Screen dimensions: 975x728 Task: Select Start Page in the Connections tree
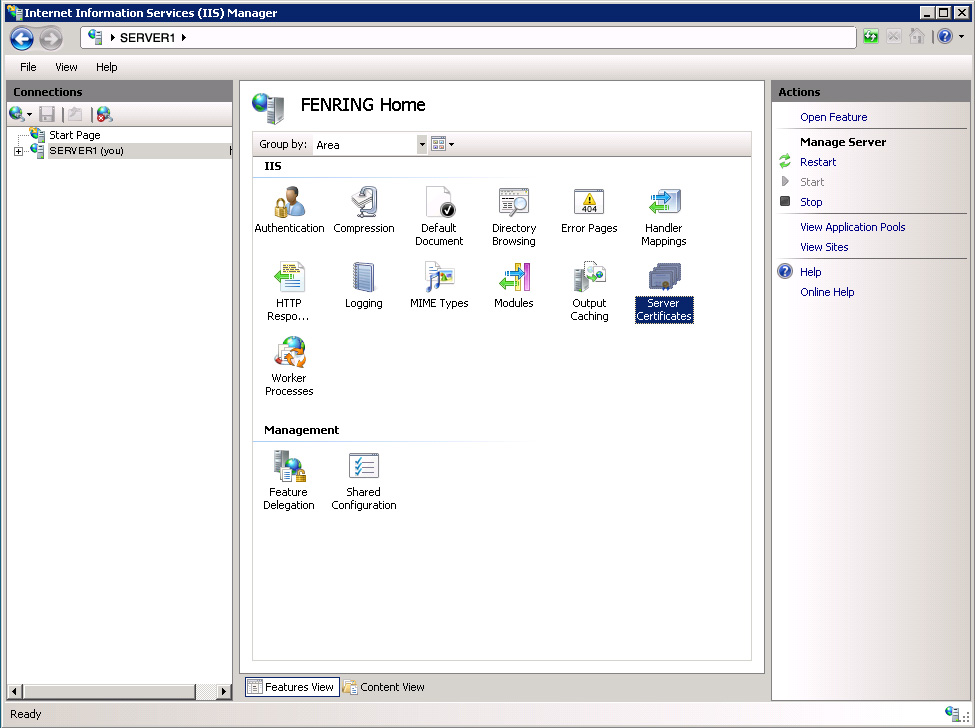click(74, 135)
